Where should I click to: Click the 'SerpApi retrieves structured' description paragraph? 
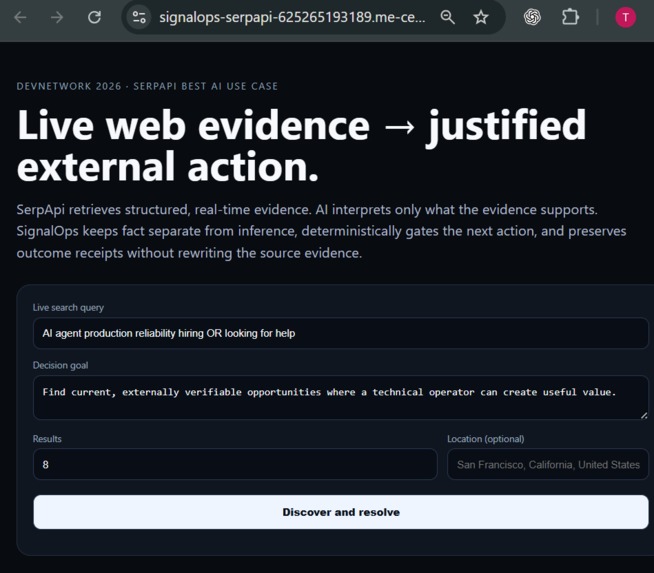[321, 231]
